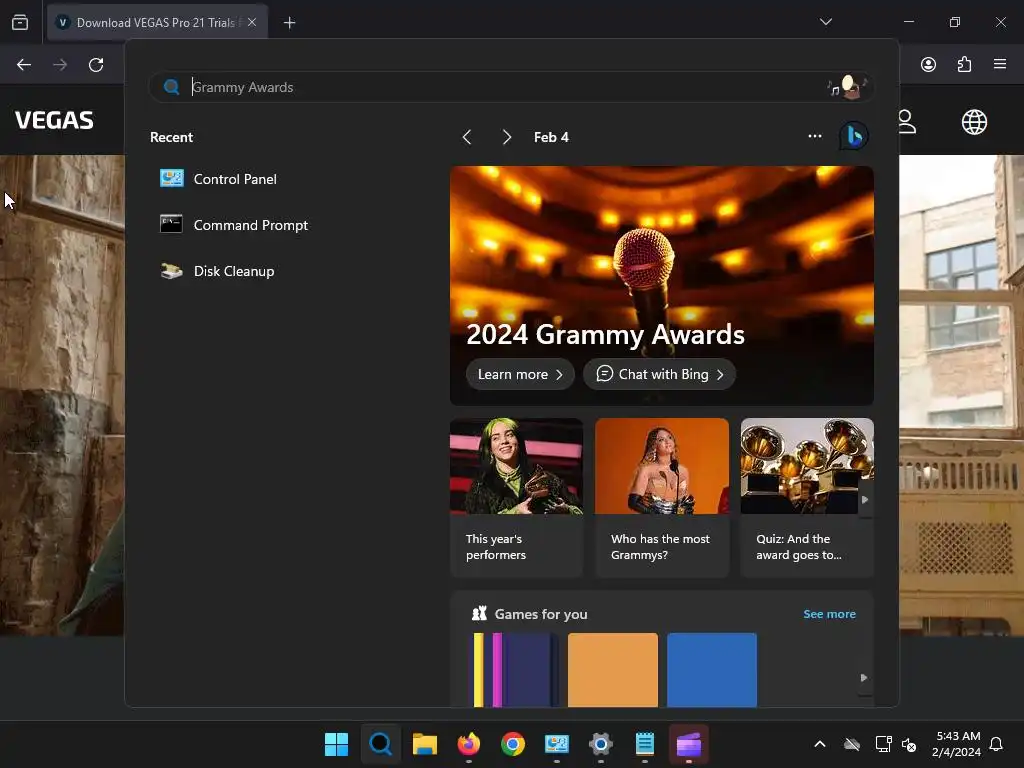Click the browser back arrow
Image resolution: width=1024 pixels, height=768 pixels.
coord(24,65)
